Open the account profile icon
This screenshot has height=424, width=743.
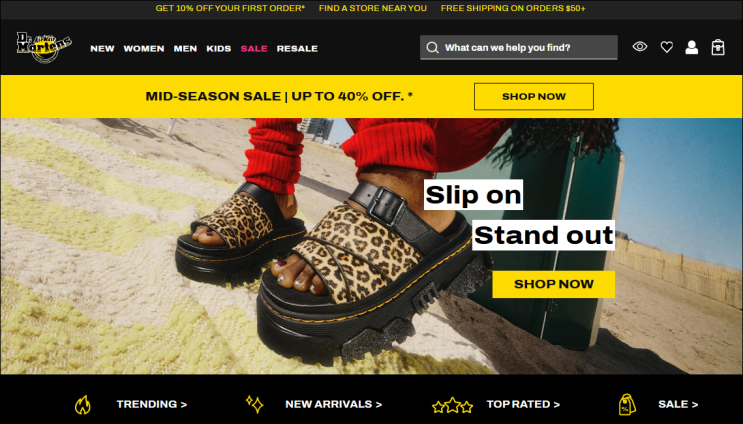pos(691,47)
